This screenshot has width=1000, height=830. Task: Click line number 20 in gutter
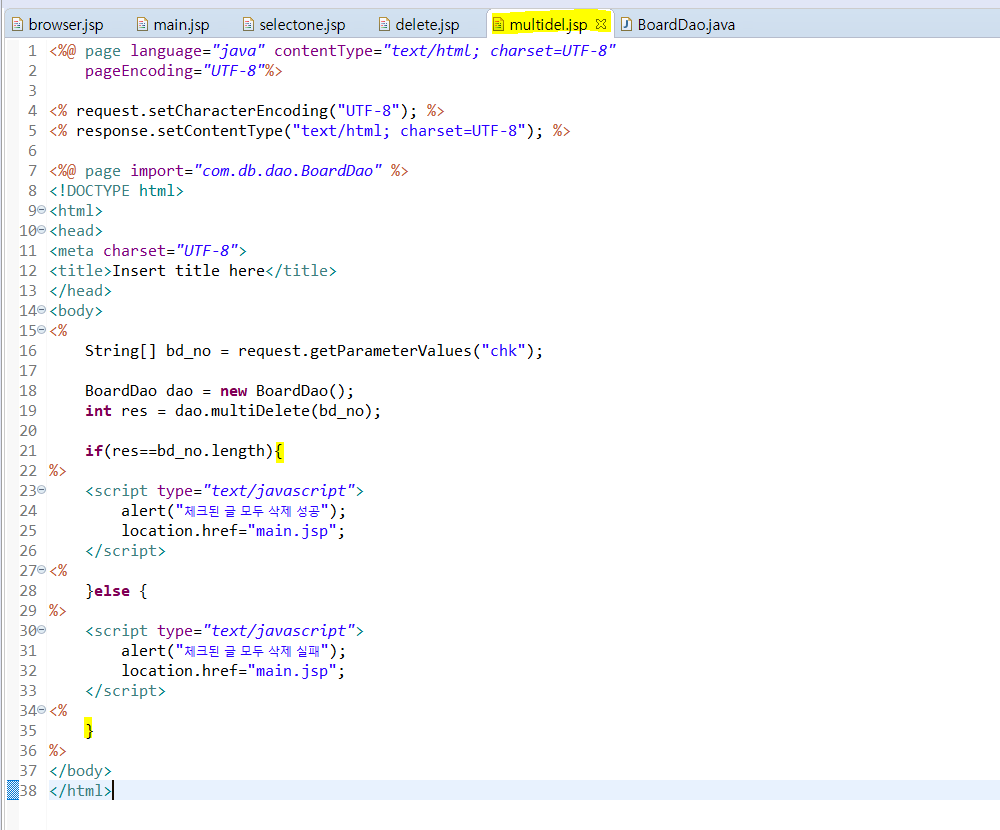28,431
